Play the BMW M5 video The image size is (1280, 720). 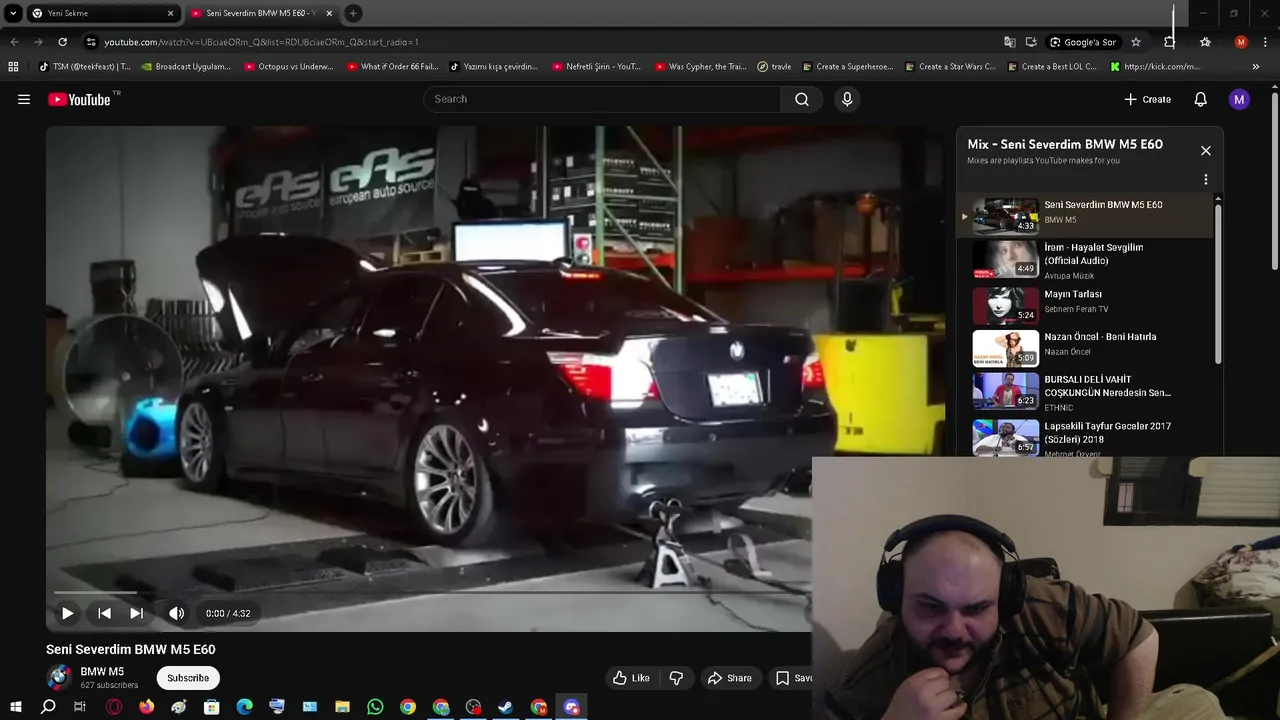click(67, 613)
